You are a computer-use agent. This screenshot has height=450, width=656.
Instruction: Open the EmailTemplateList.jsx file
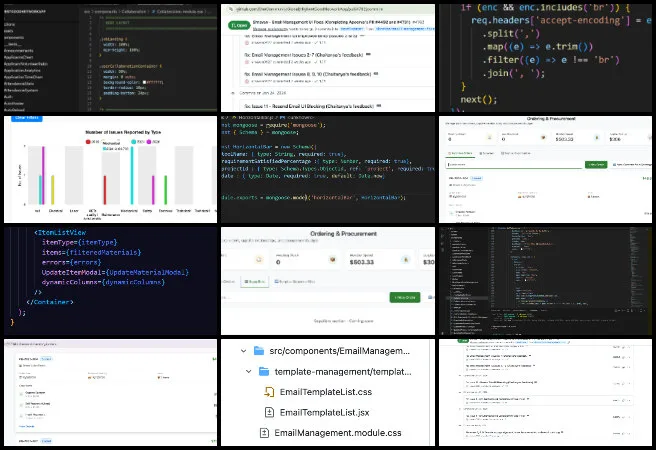326,412
